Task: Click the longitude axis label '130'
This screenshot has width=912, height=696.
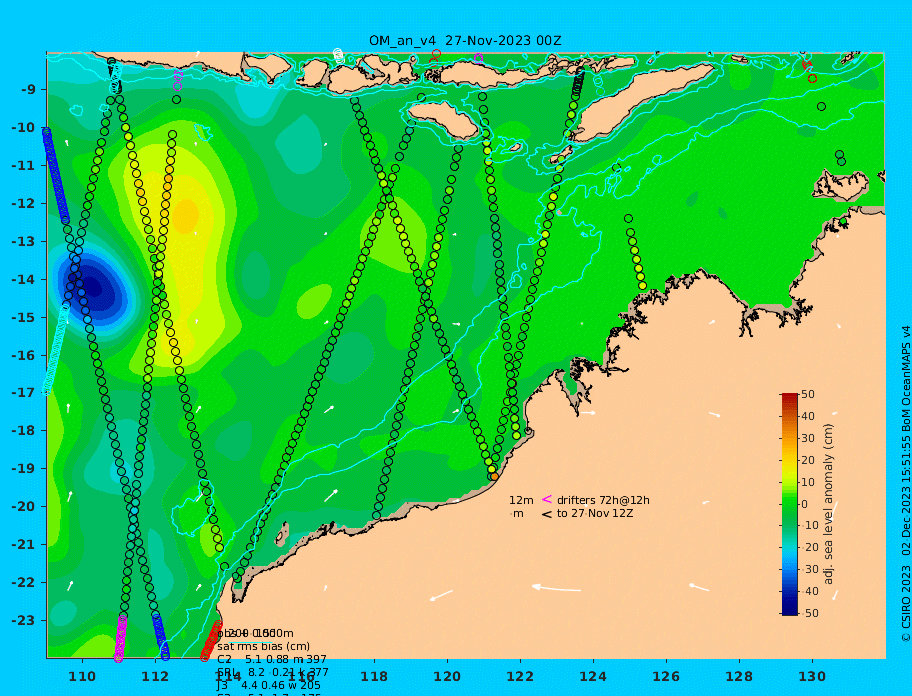Action: [x=812, y=677]
